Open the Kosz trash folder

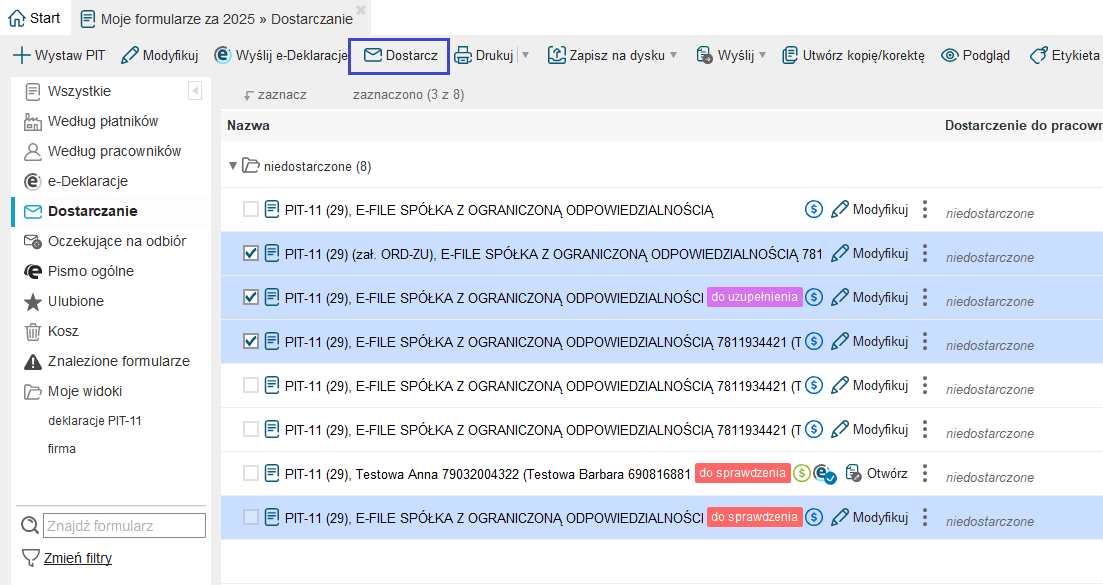point(63,331)
